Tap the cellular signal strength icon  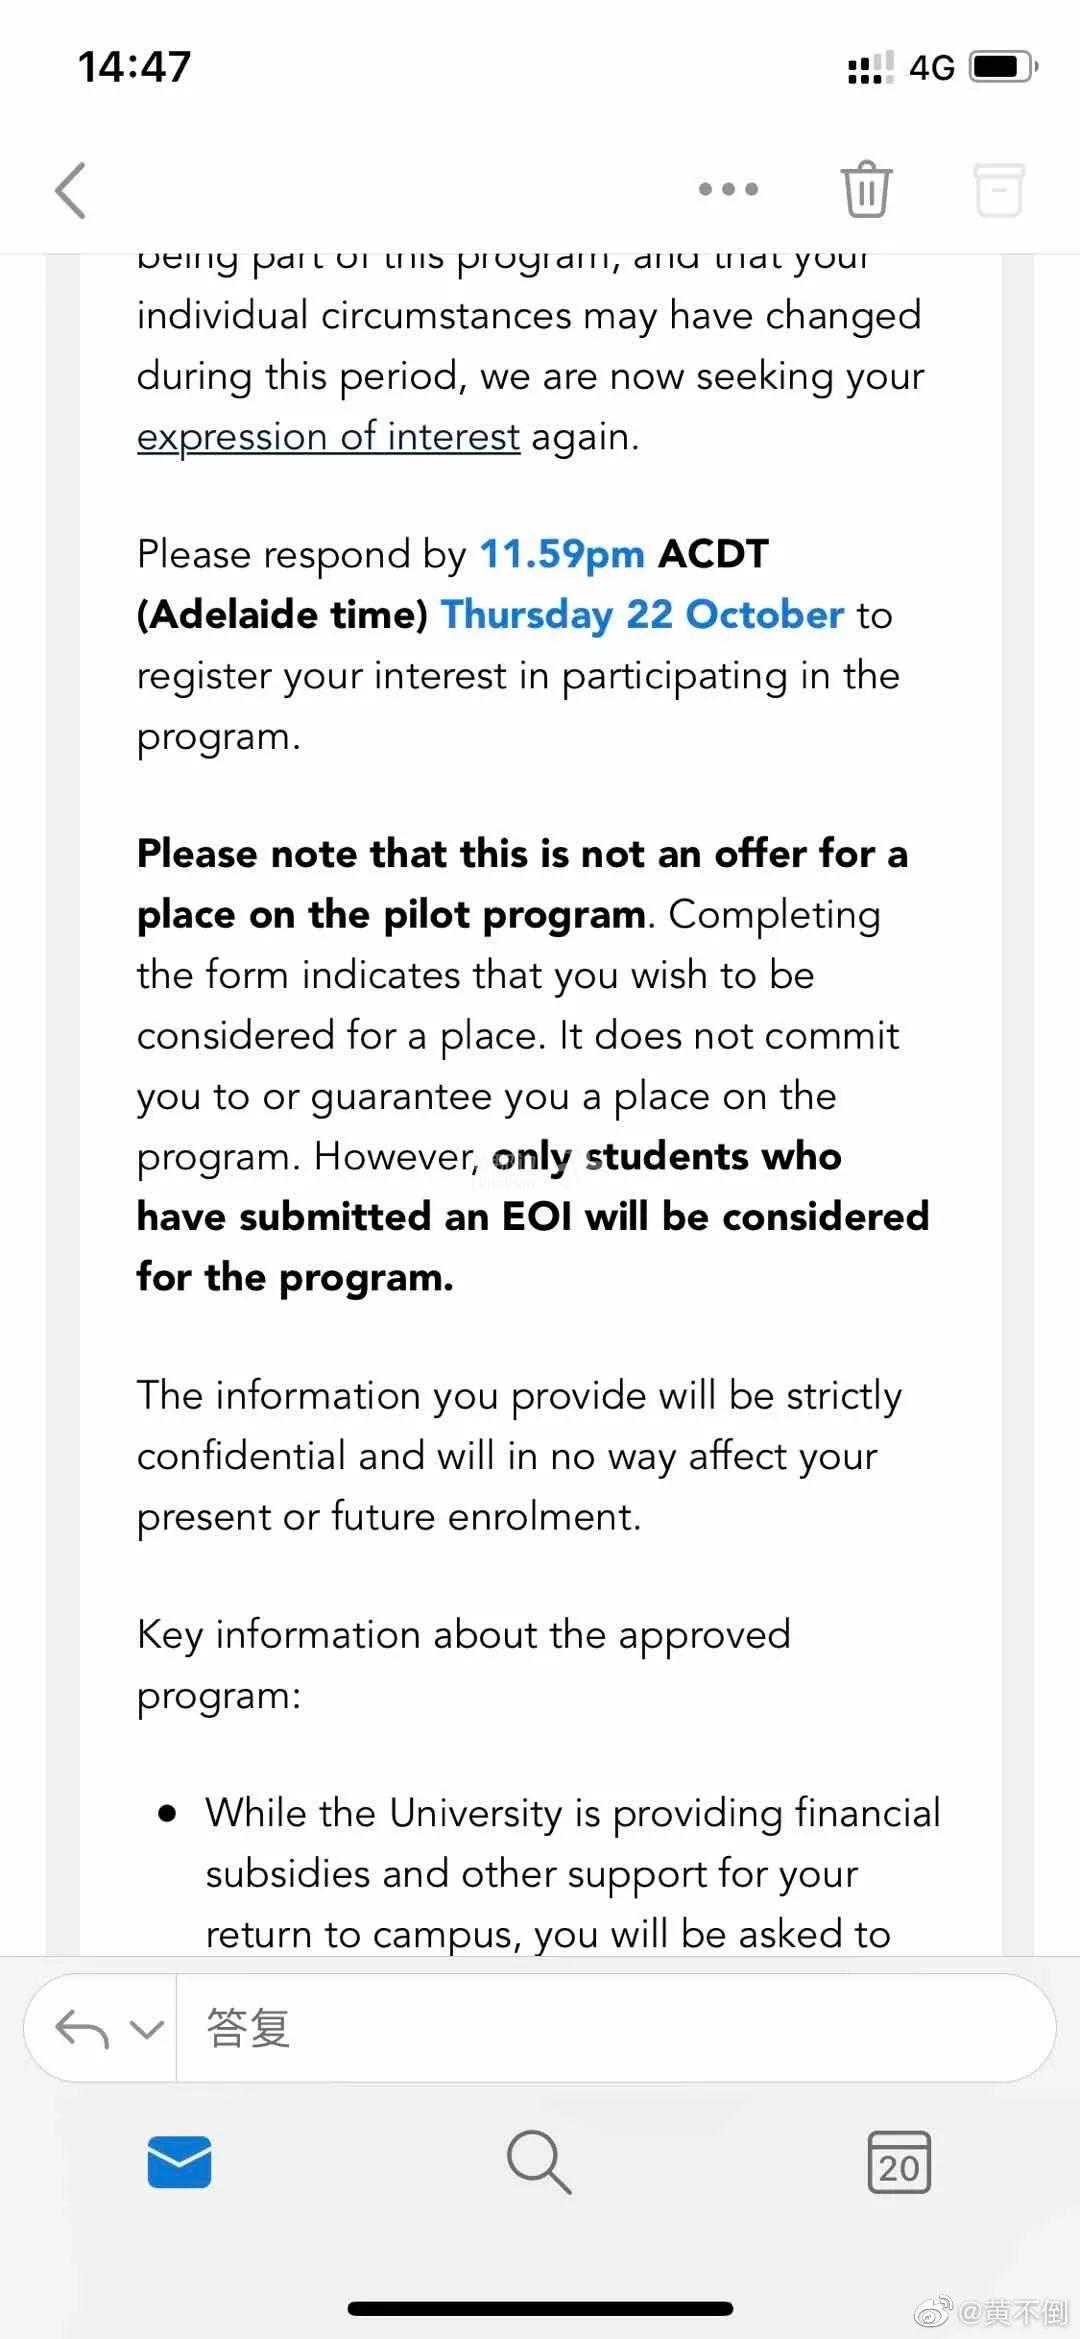pos(870,68)
